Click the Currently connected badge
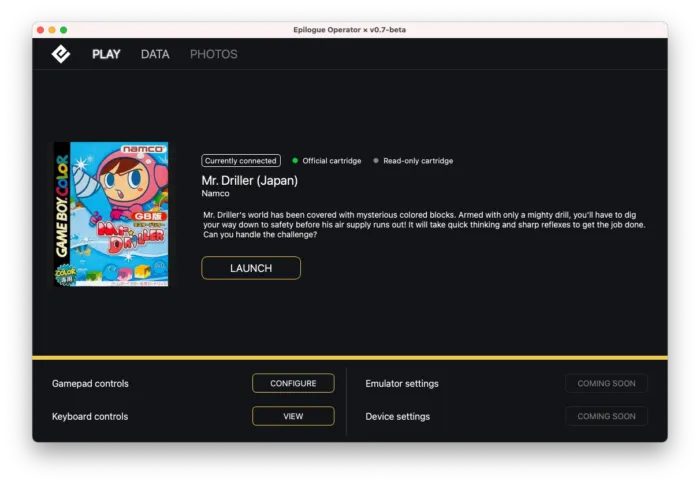 241,160
